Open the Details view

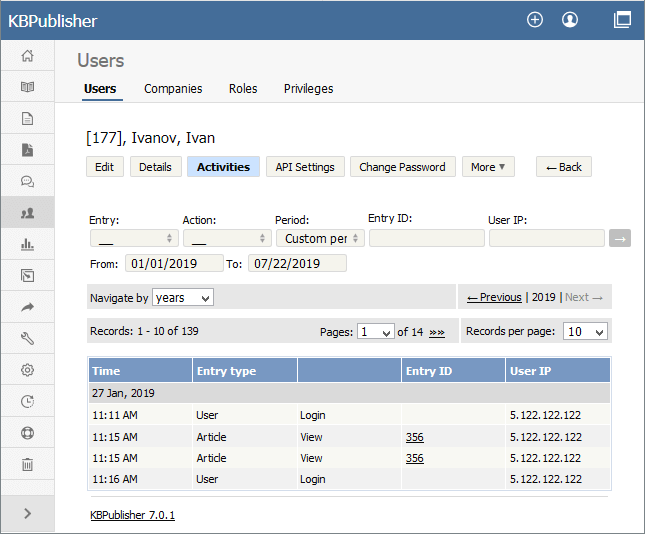pyautogui.click(x=155, y=167)
